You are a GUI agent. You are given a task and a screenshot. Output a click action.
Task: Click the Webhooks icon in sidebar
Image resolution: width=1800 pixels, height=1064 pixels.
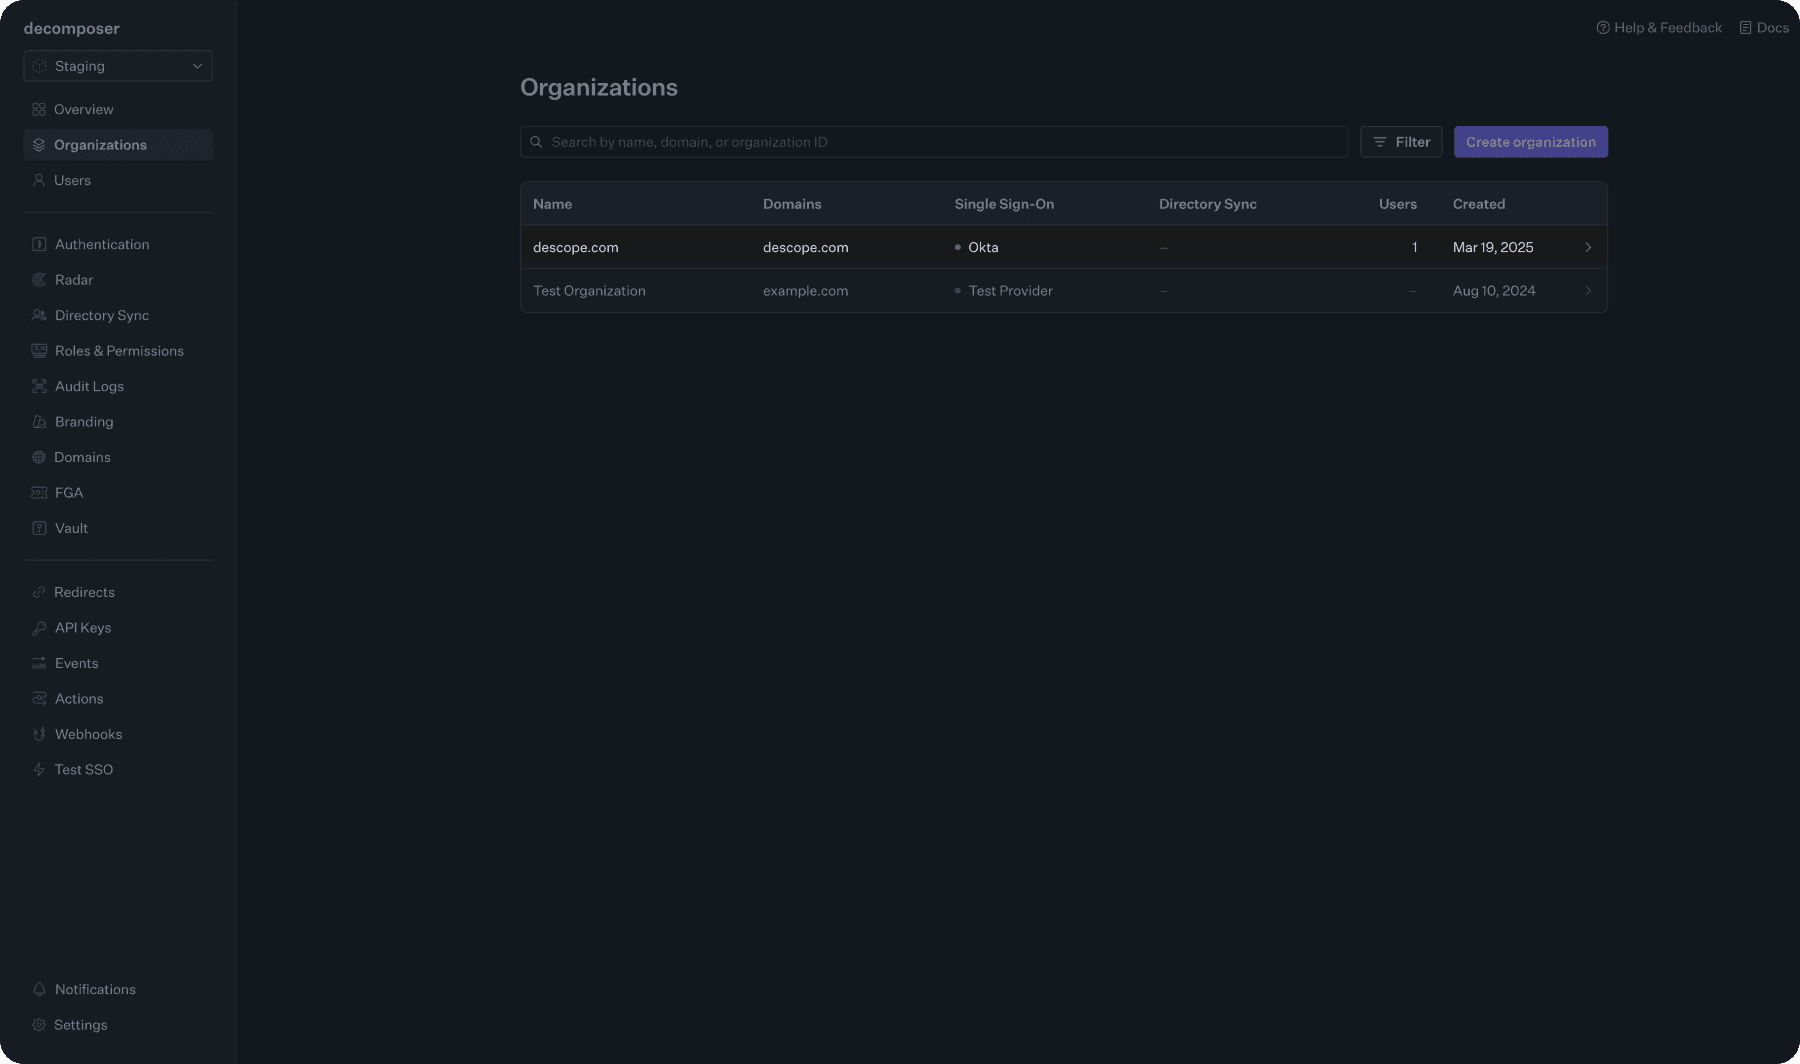(x=39, y=734)
